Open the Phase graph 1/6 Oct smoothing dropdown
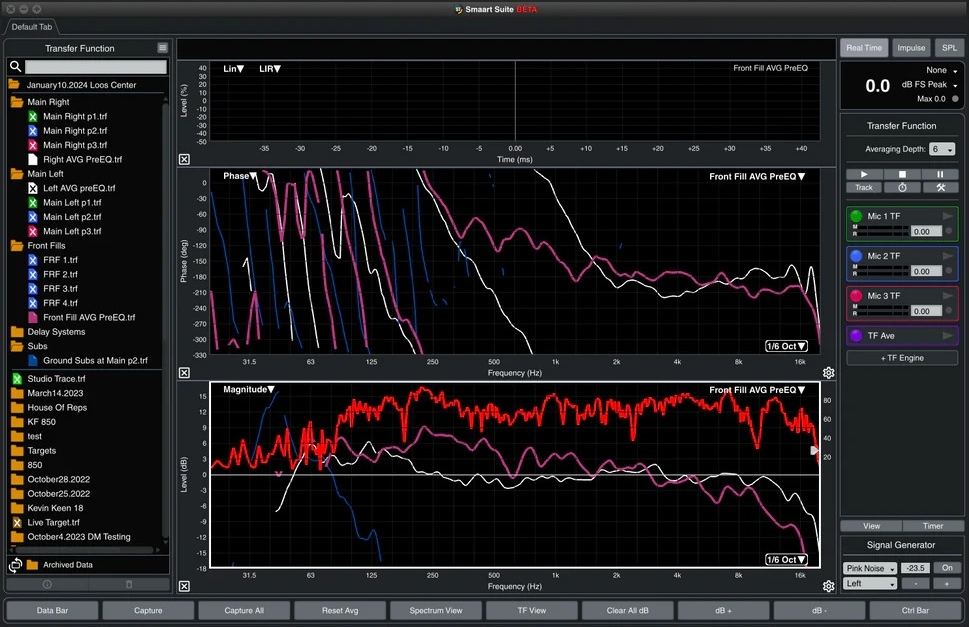 tap(786, 346)
